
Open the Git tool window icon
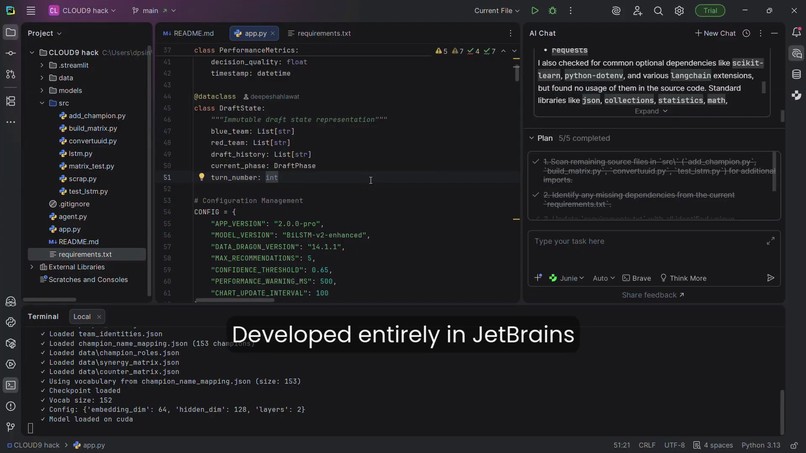[10, 427]
